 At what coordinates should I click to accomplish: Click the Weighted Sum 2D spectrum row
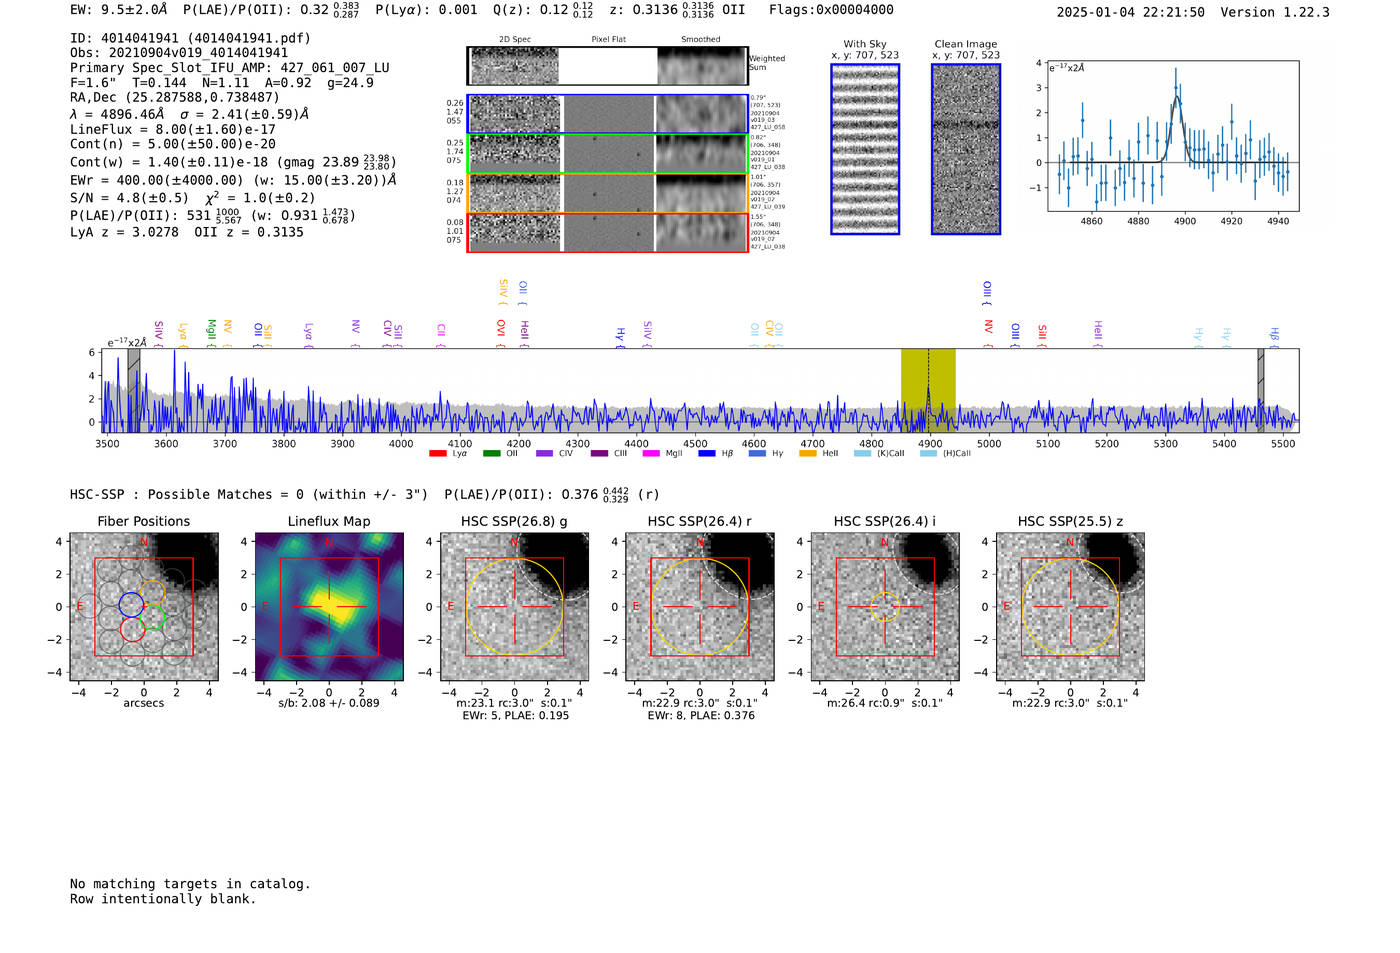point(607,65)
